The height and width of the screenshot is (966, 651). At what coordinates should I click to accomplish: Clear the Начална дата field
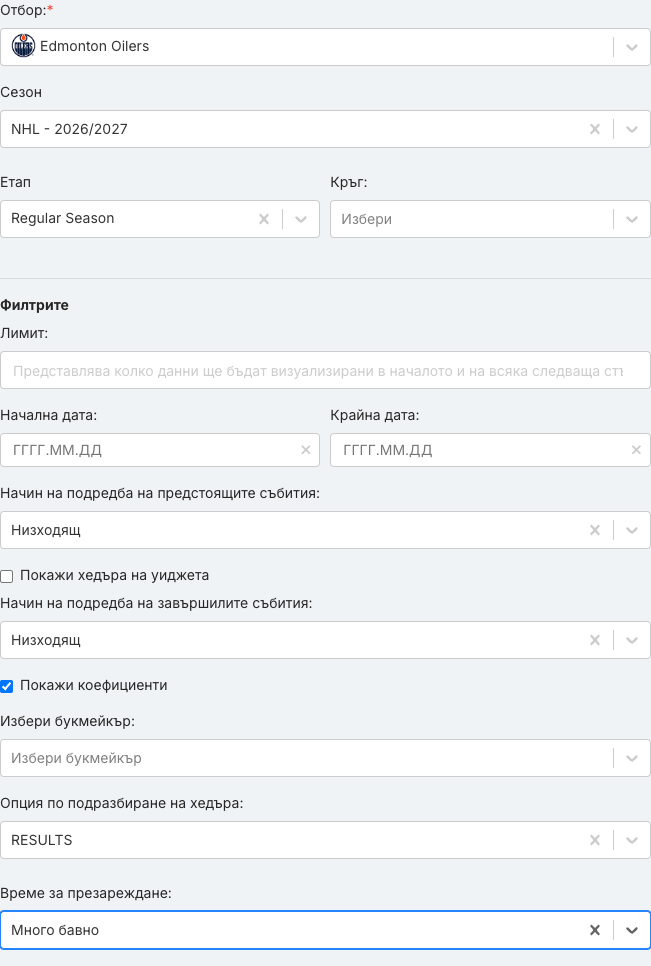(305, 450)
